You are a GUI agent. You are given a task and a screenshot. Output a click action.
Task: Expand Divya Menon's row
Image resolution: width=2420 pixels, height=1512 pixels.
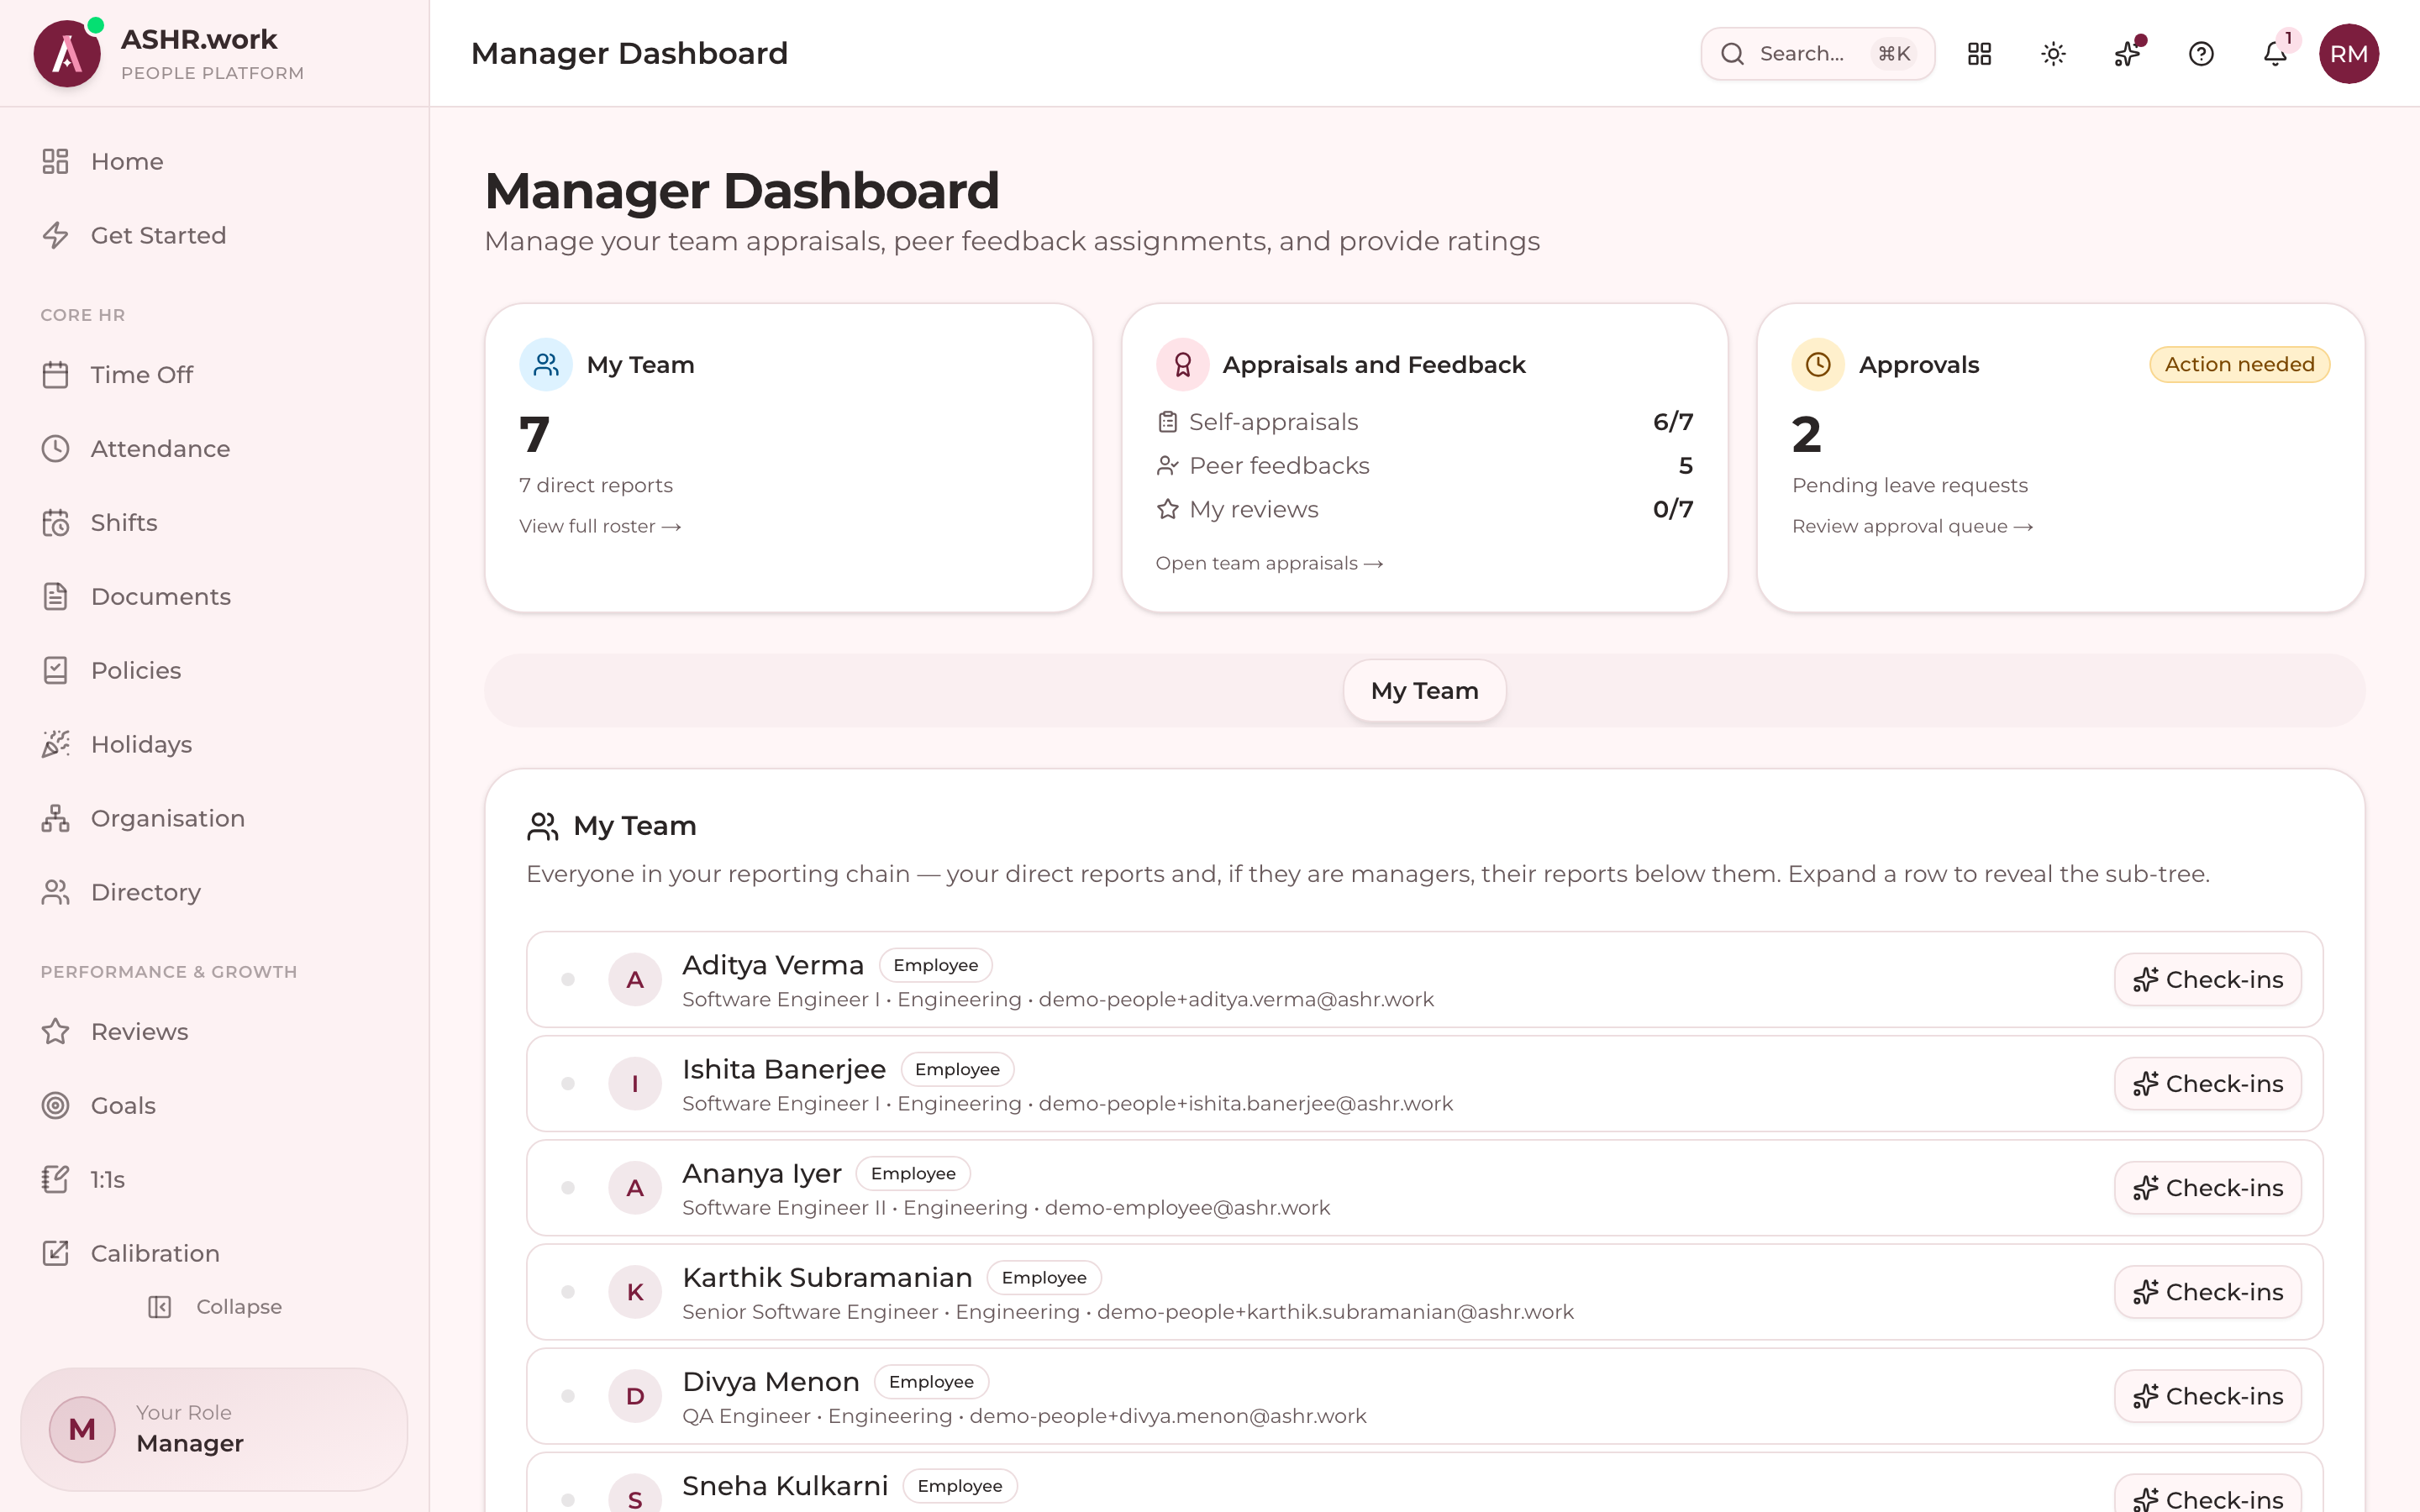[568, 1396]
